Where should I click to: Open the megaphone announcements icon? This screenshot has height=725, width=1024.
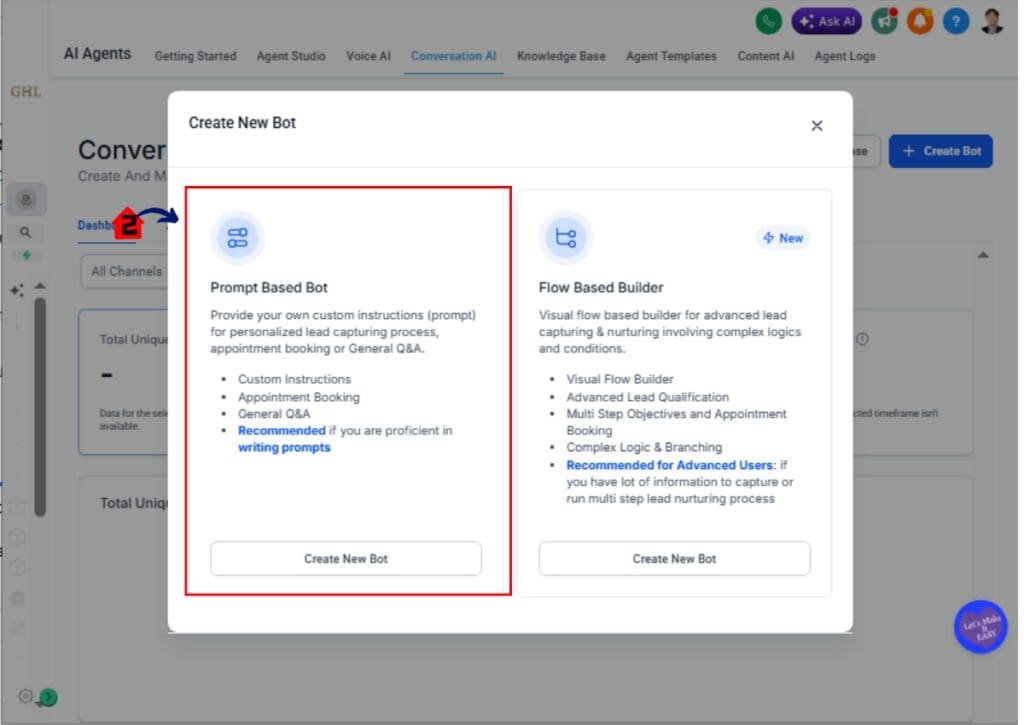point(884,21)
